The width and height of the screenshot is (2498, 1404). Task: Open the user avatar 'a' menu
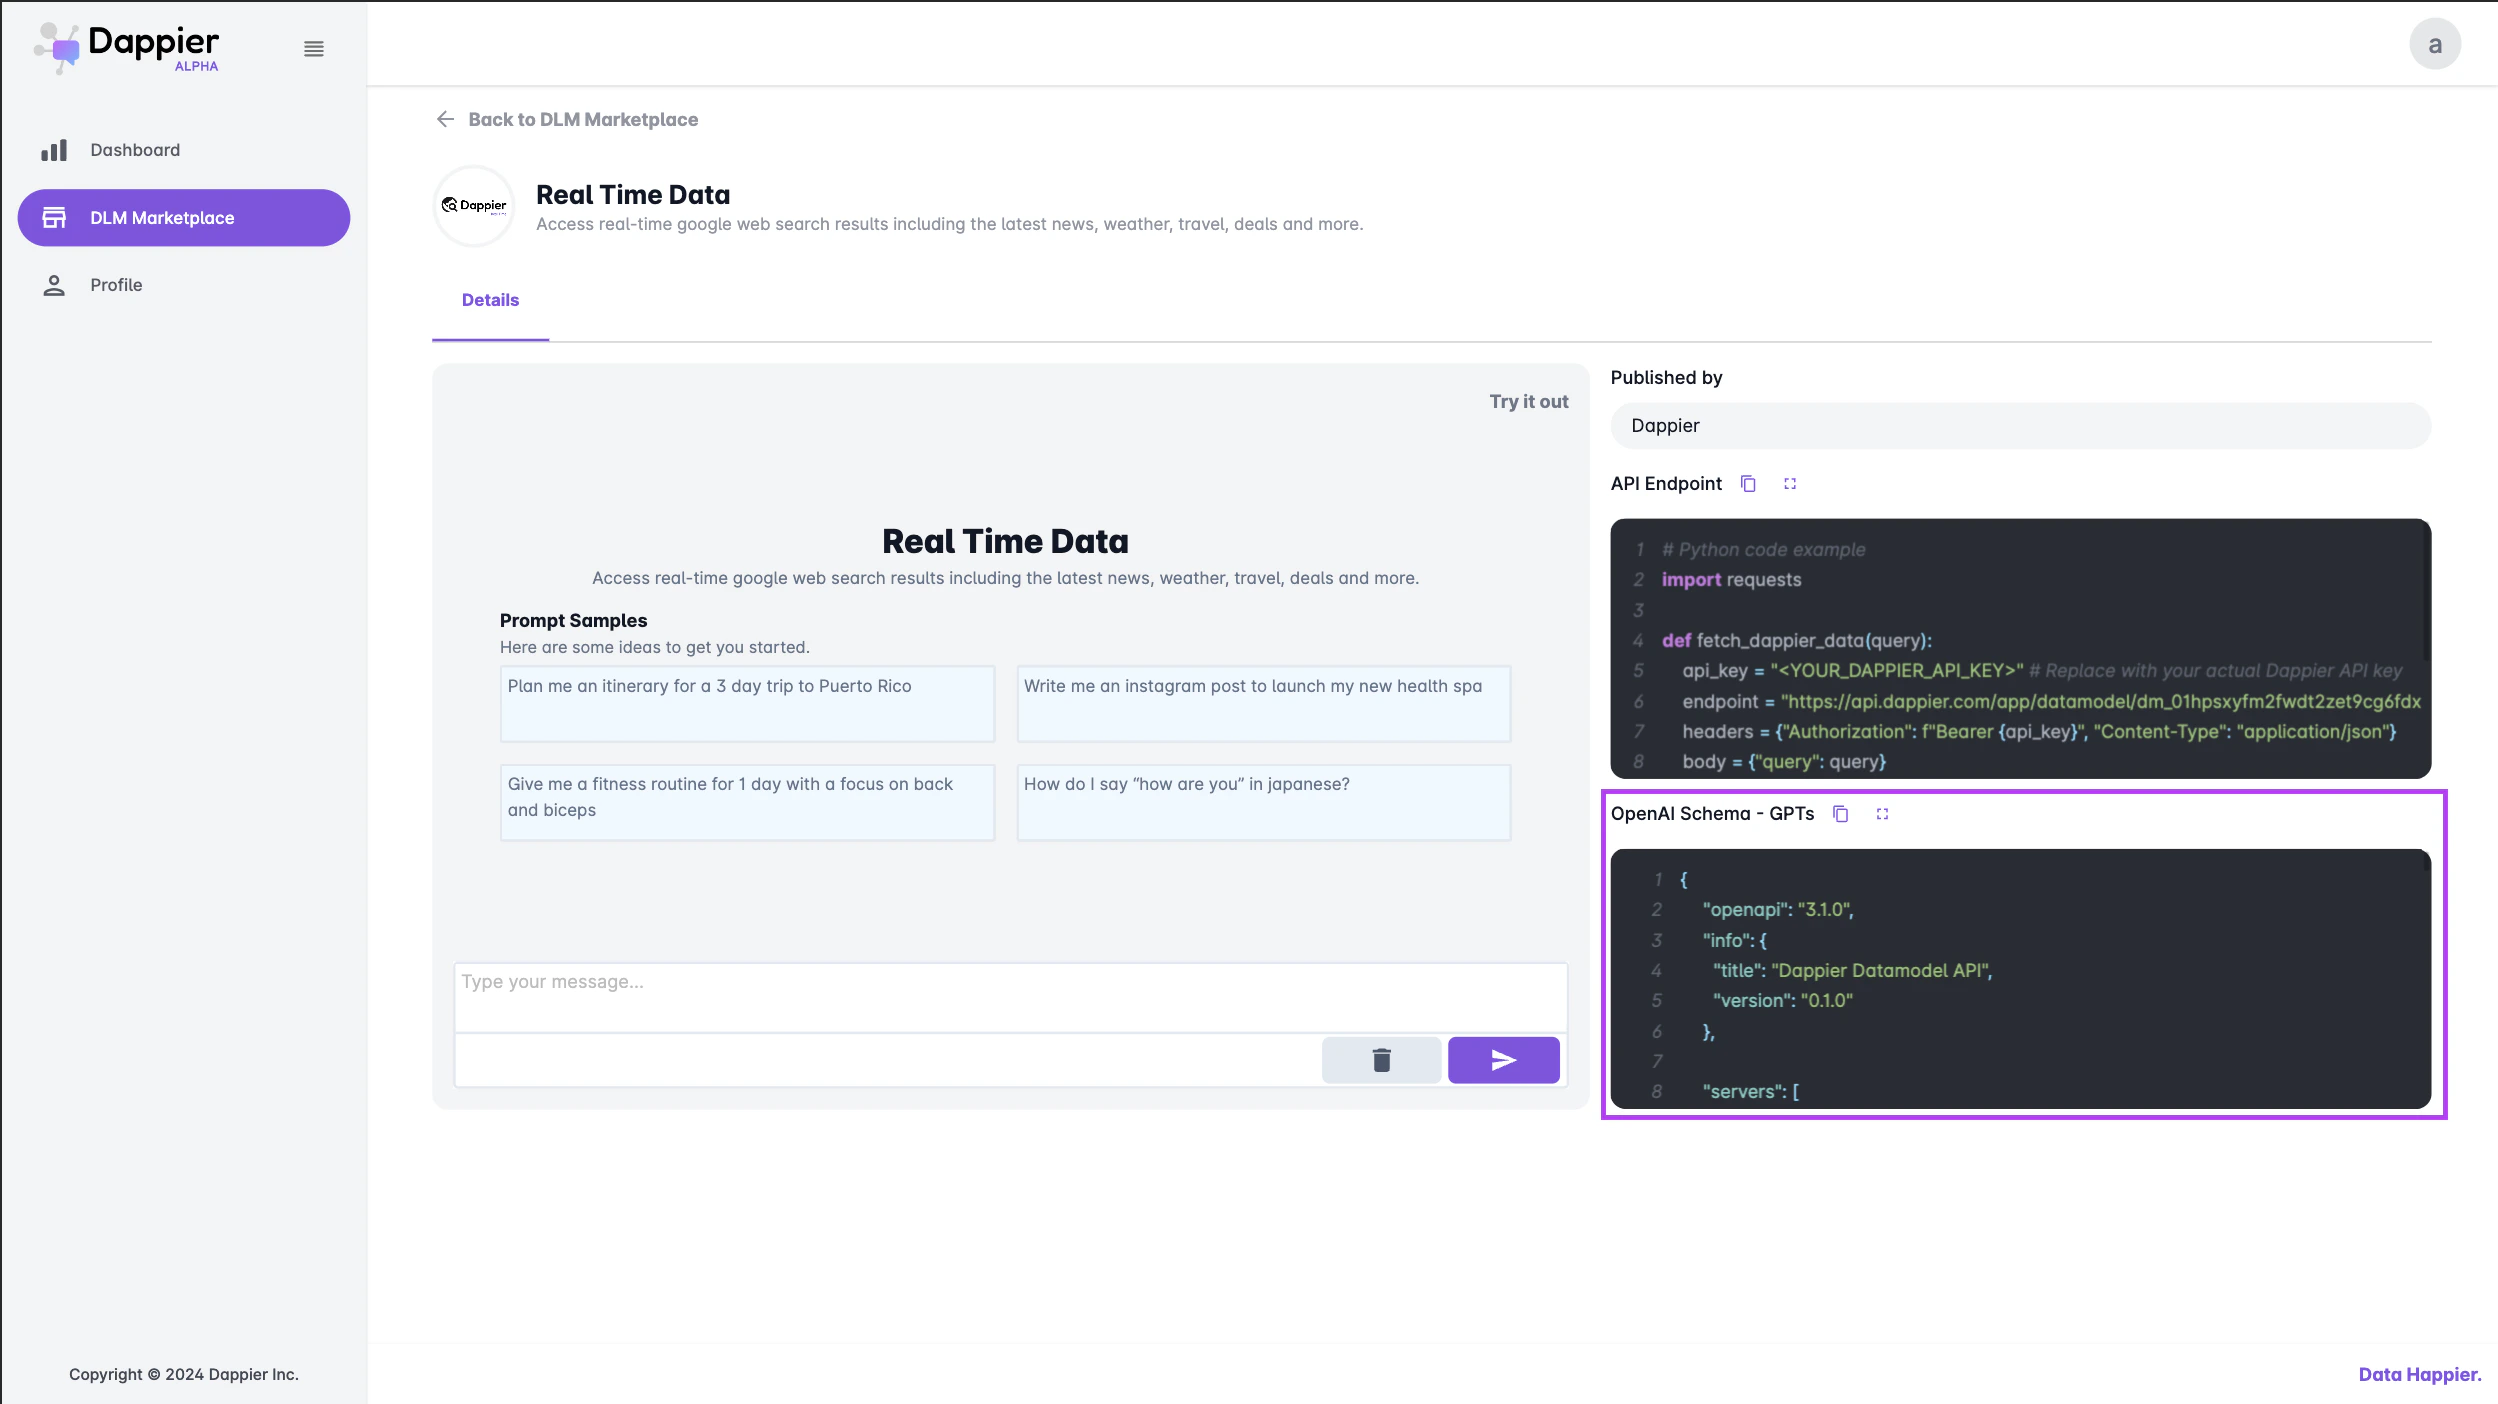(2434, 44)
